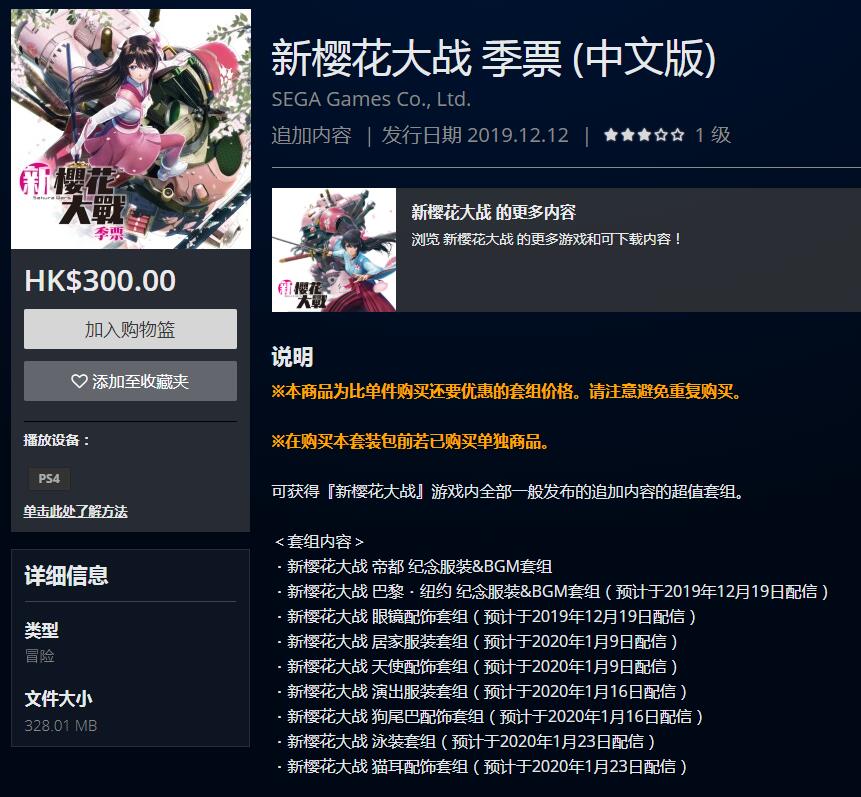Click the PS4 platform badge
This screenshot has height=797, width=861.
click(x=49, y=478)
